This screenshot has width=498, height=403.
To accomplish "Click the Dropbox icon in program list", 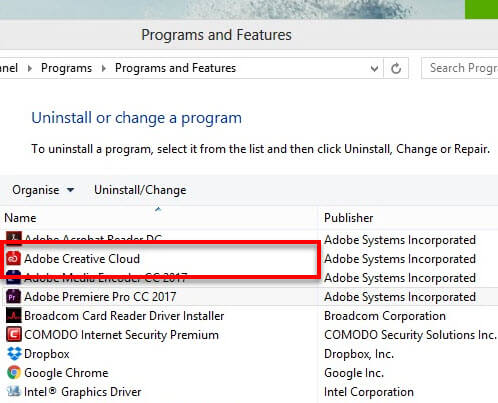I will tap(14, 354).
